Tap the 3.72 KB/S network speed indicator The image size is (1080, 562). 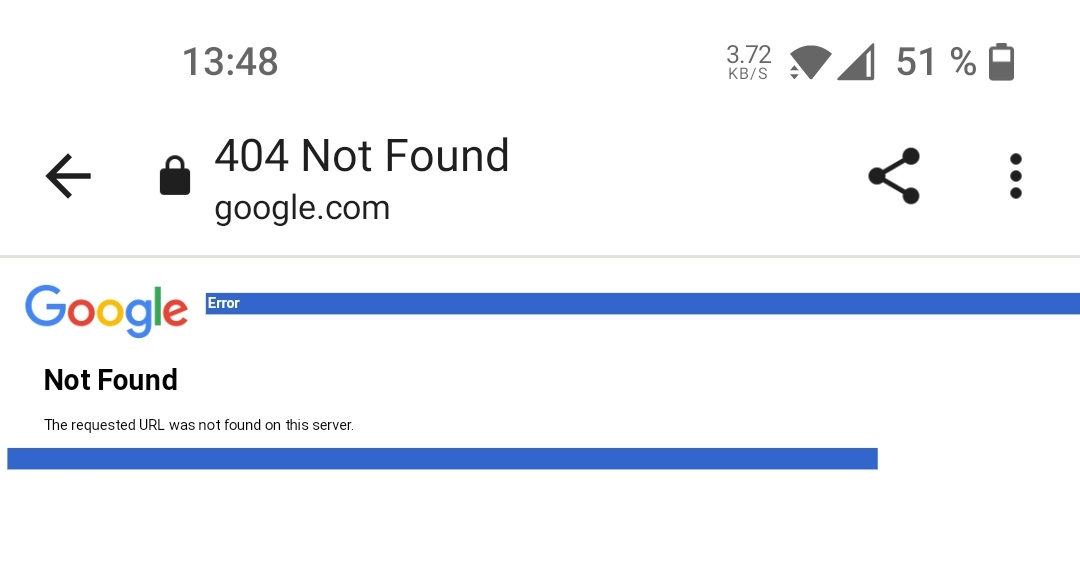[x=748, y=54]
